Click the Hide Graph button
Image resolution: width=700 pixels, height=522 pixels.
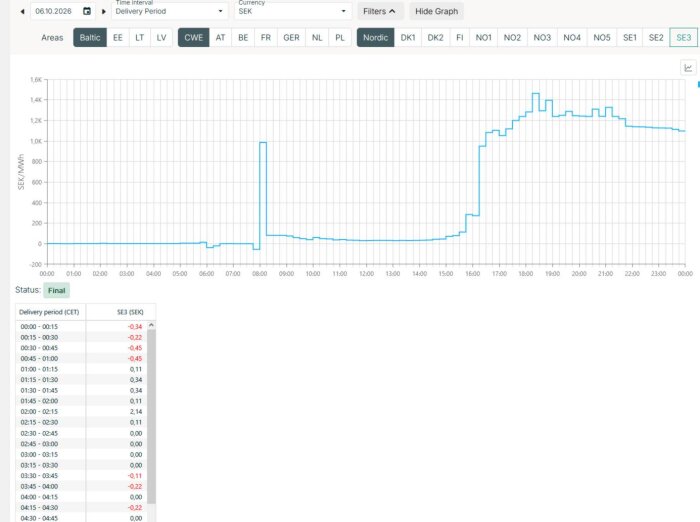coord(437,11)
